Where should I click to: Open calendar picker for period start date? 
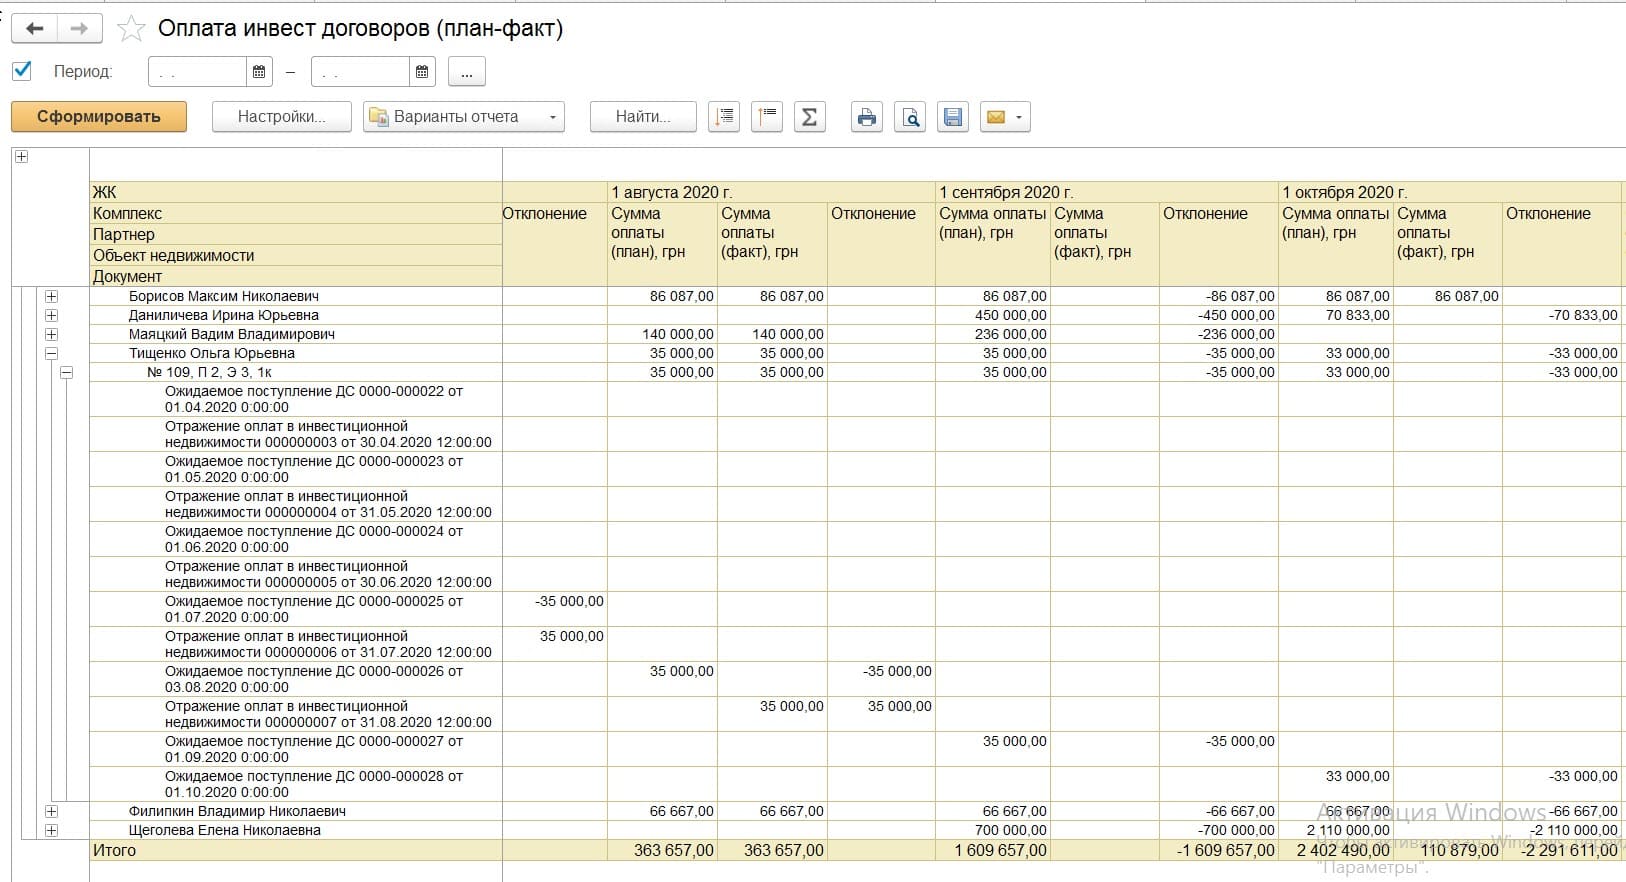click(259, 72)
